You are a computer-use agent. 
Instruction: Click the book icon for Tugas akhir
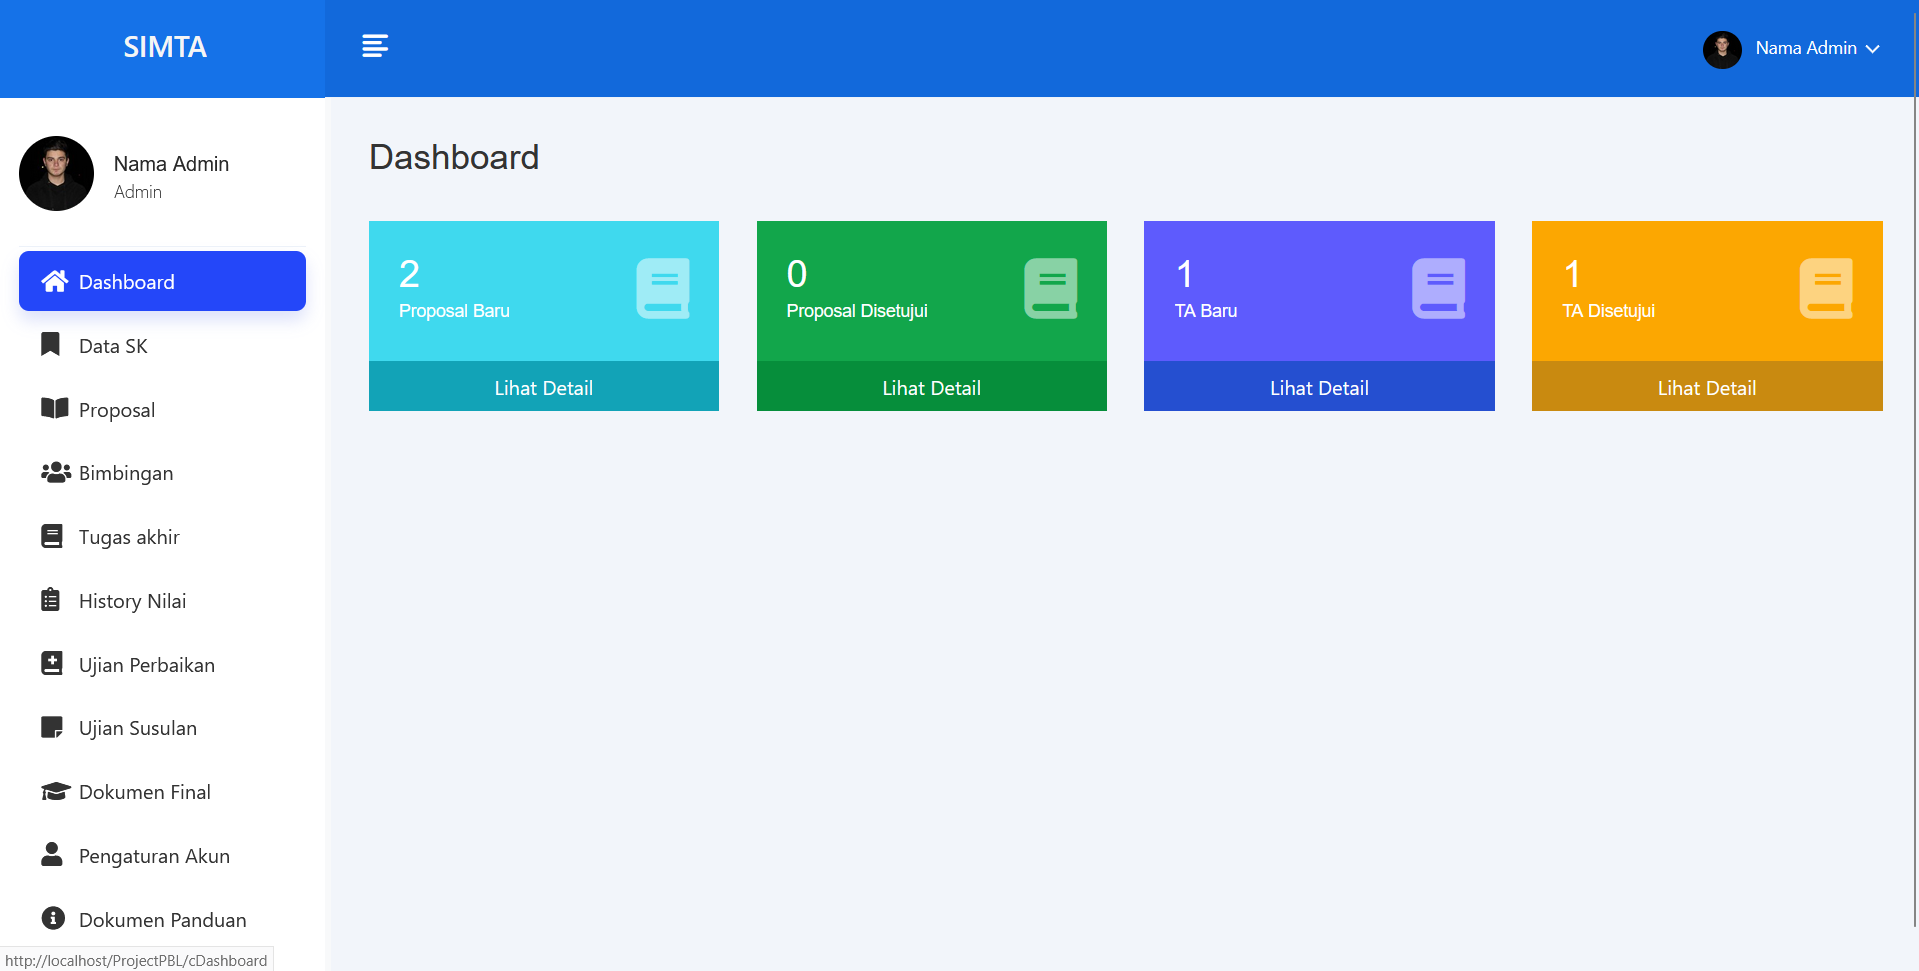[x=52, y=536]
